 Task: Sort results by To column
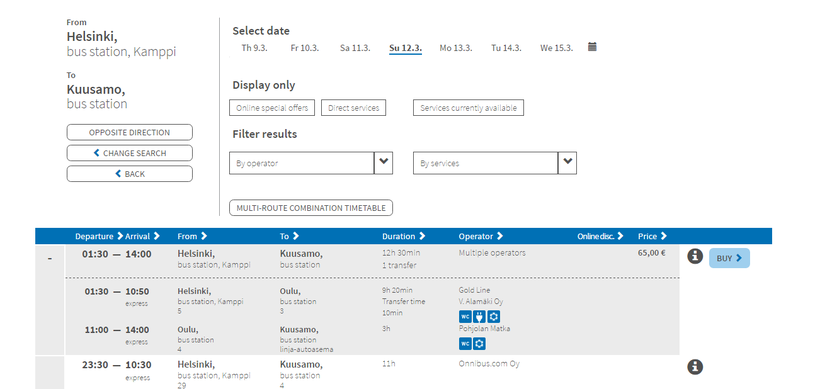coord(290,236)
